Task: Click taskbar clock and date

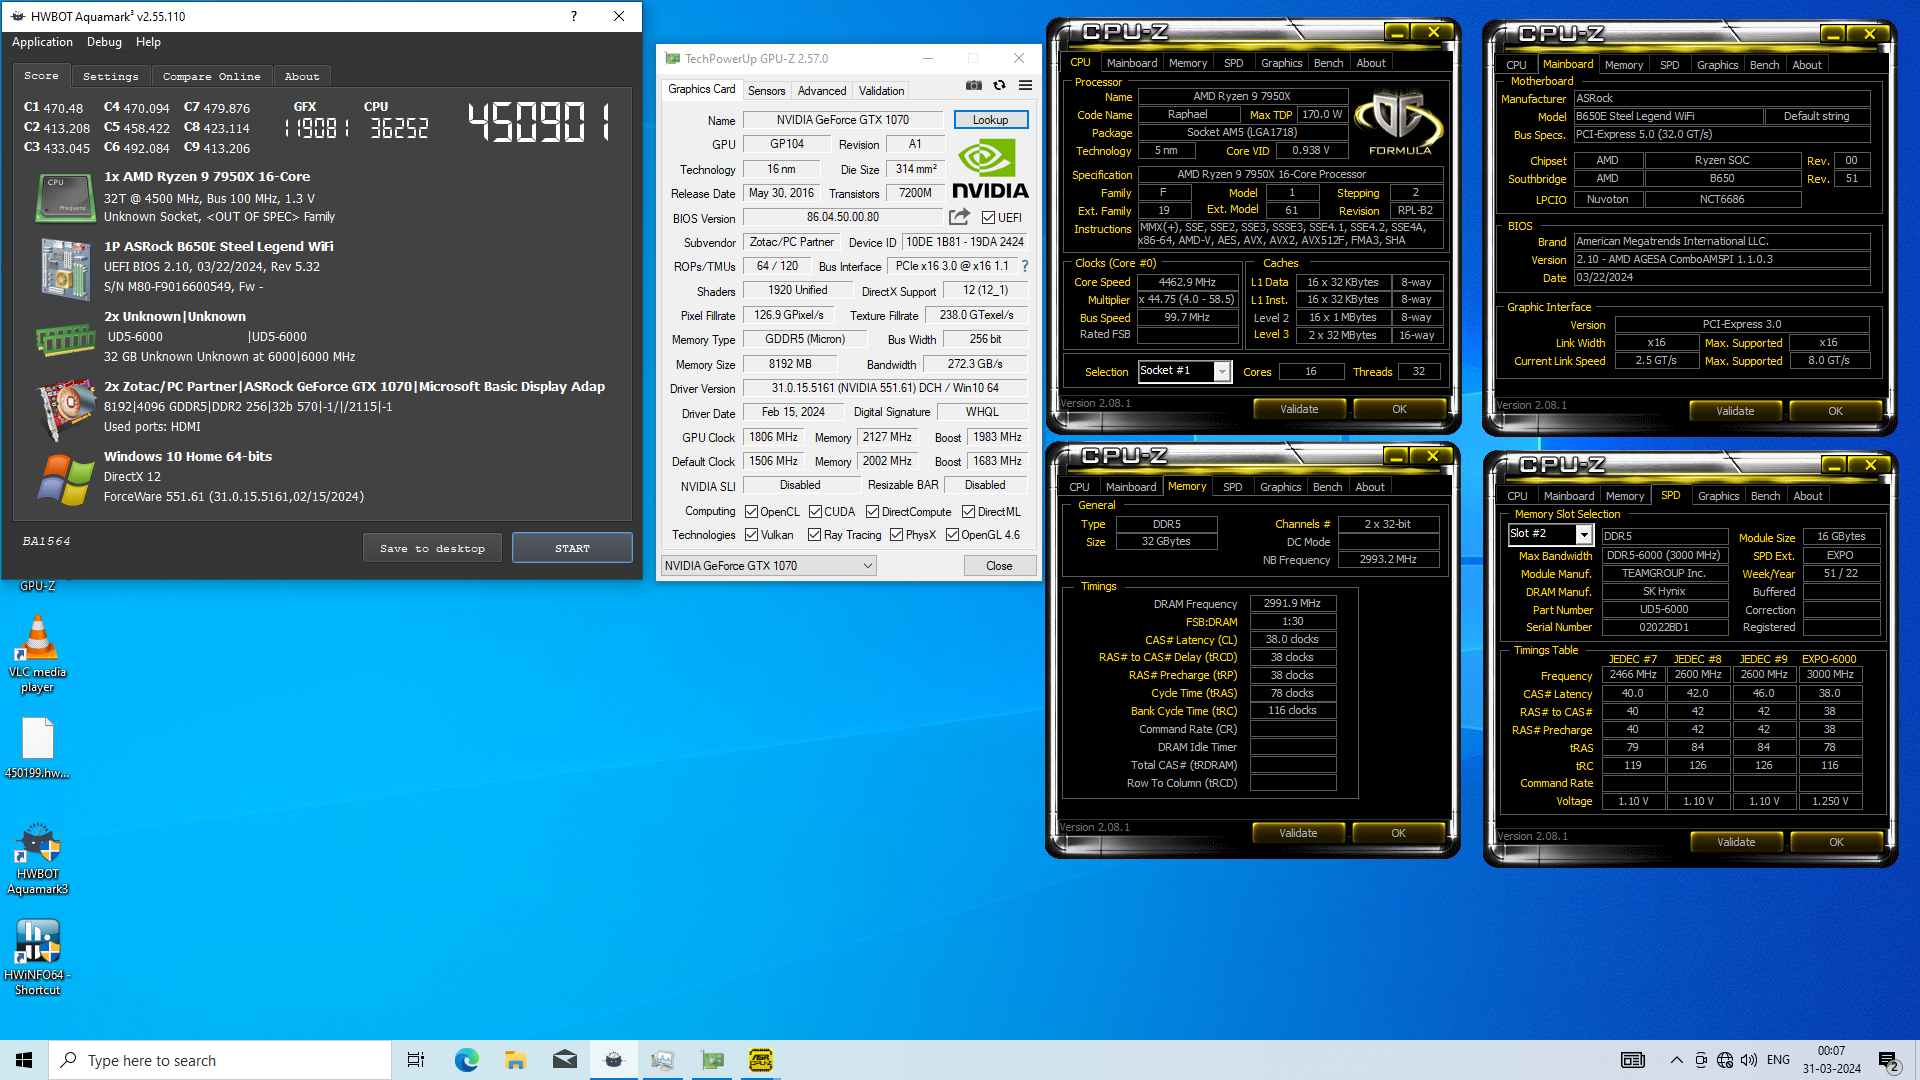Action: coord(1831,1060)
